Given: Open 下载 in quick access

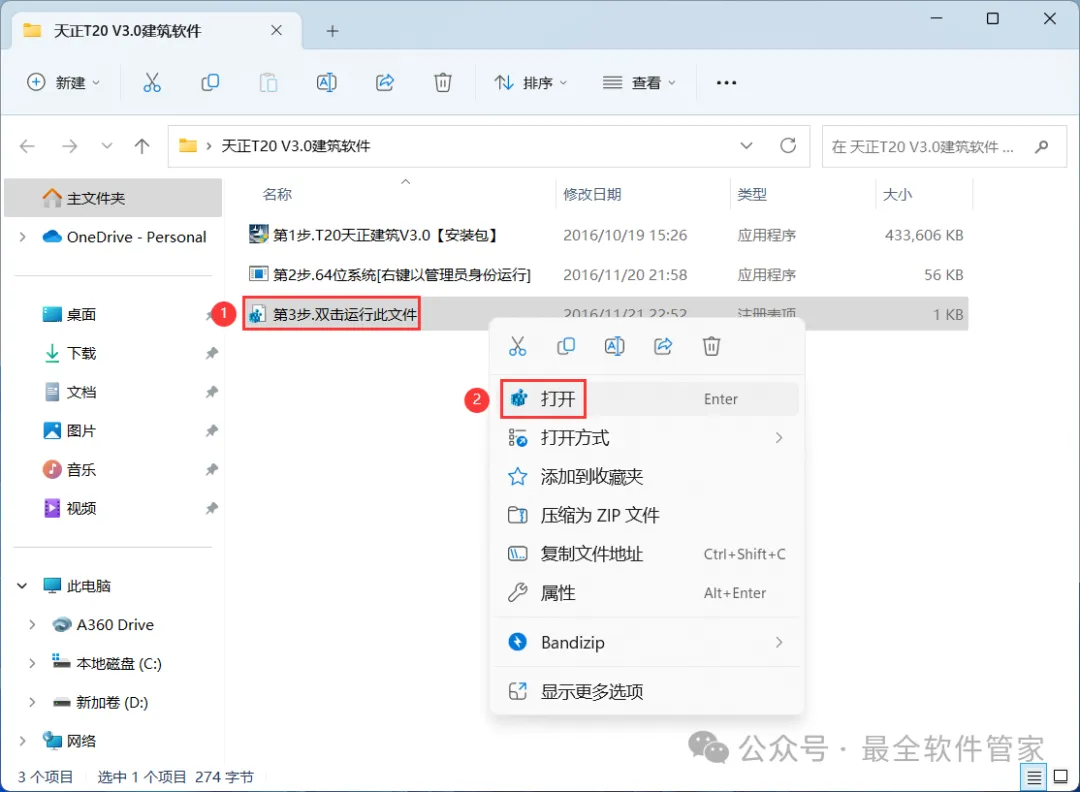Looking at the screenshot, I should [81, 353].
